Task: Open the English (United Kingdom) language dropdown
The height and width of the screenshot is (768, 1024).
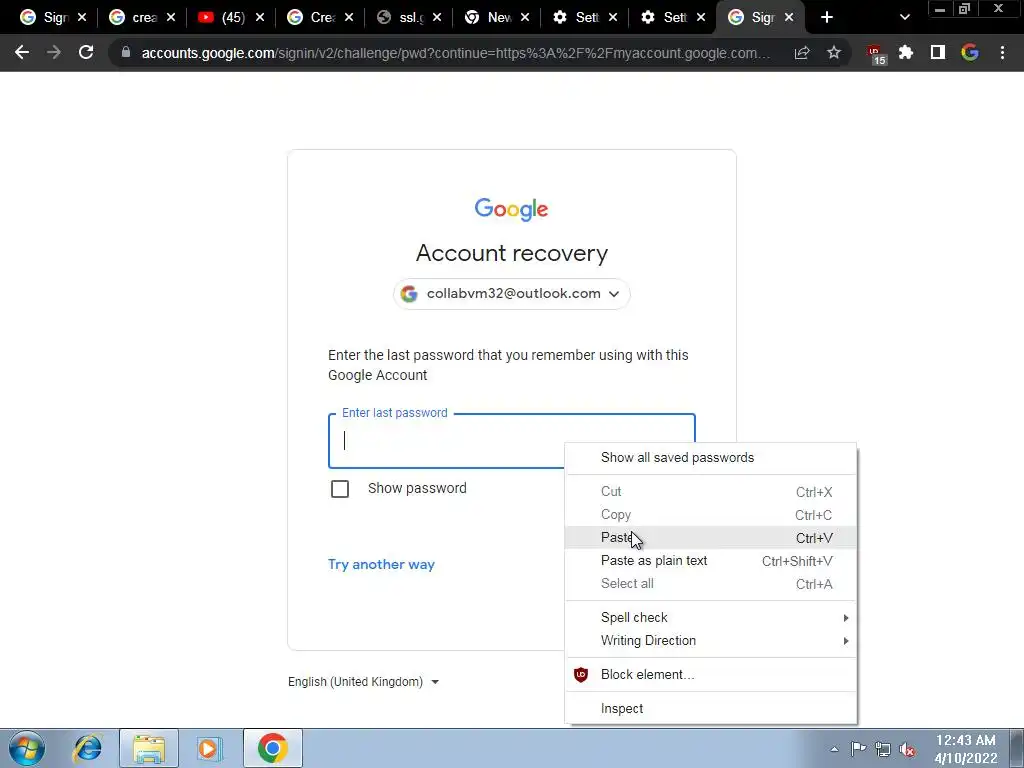Action: pos(364,682)
